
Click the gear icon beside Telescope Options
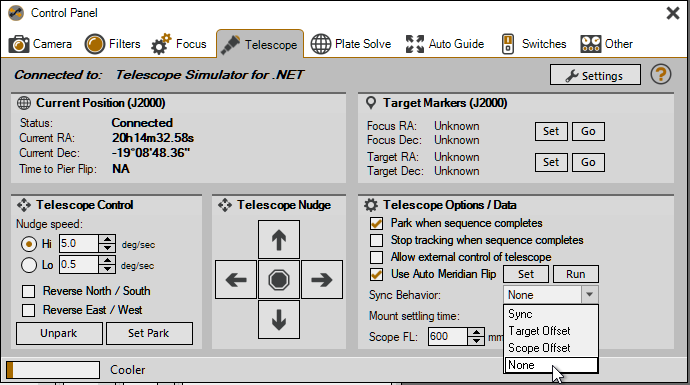tap(371, 205)
